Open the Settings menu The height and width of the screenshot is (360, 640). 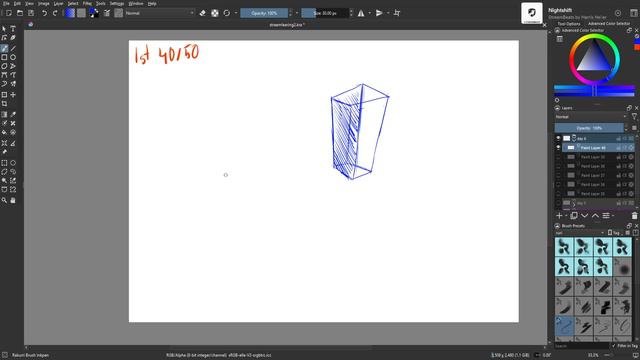117,3
